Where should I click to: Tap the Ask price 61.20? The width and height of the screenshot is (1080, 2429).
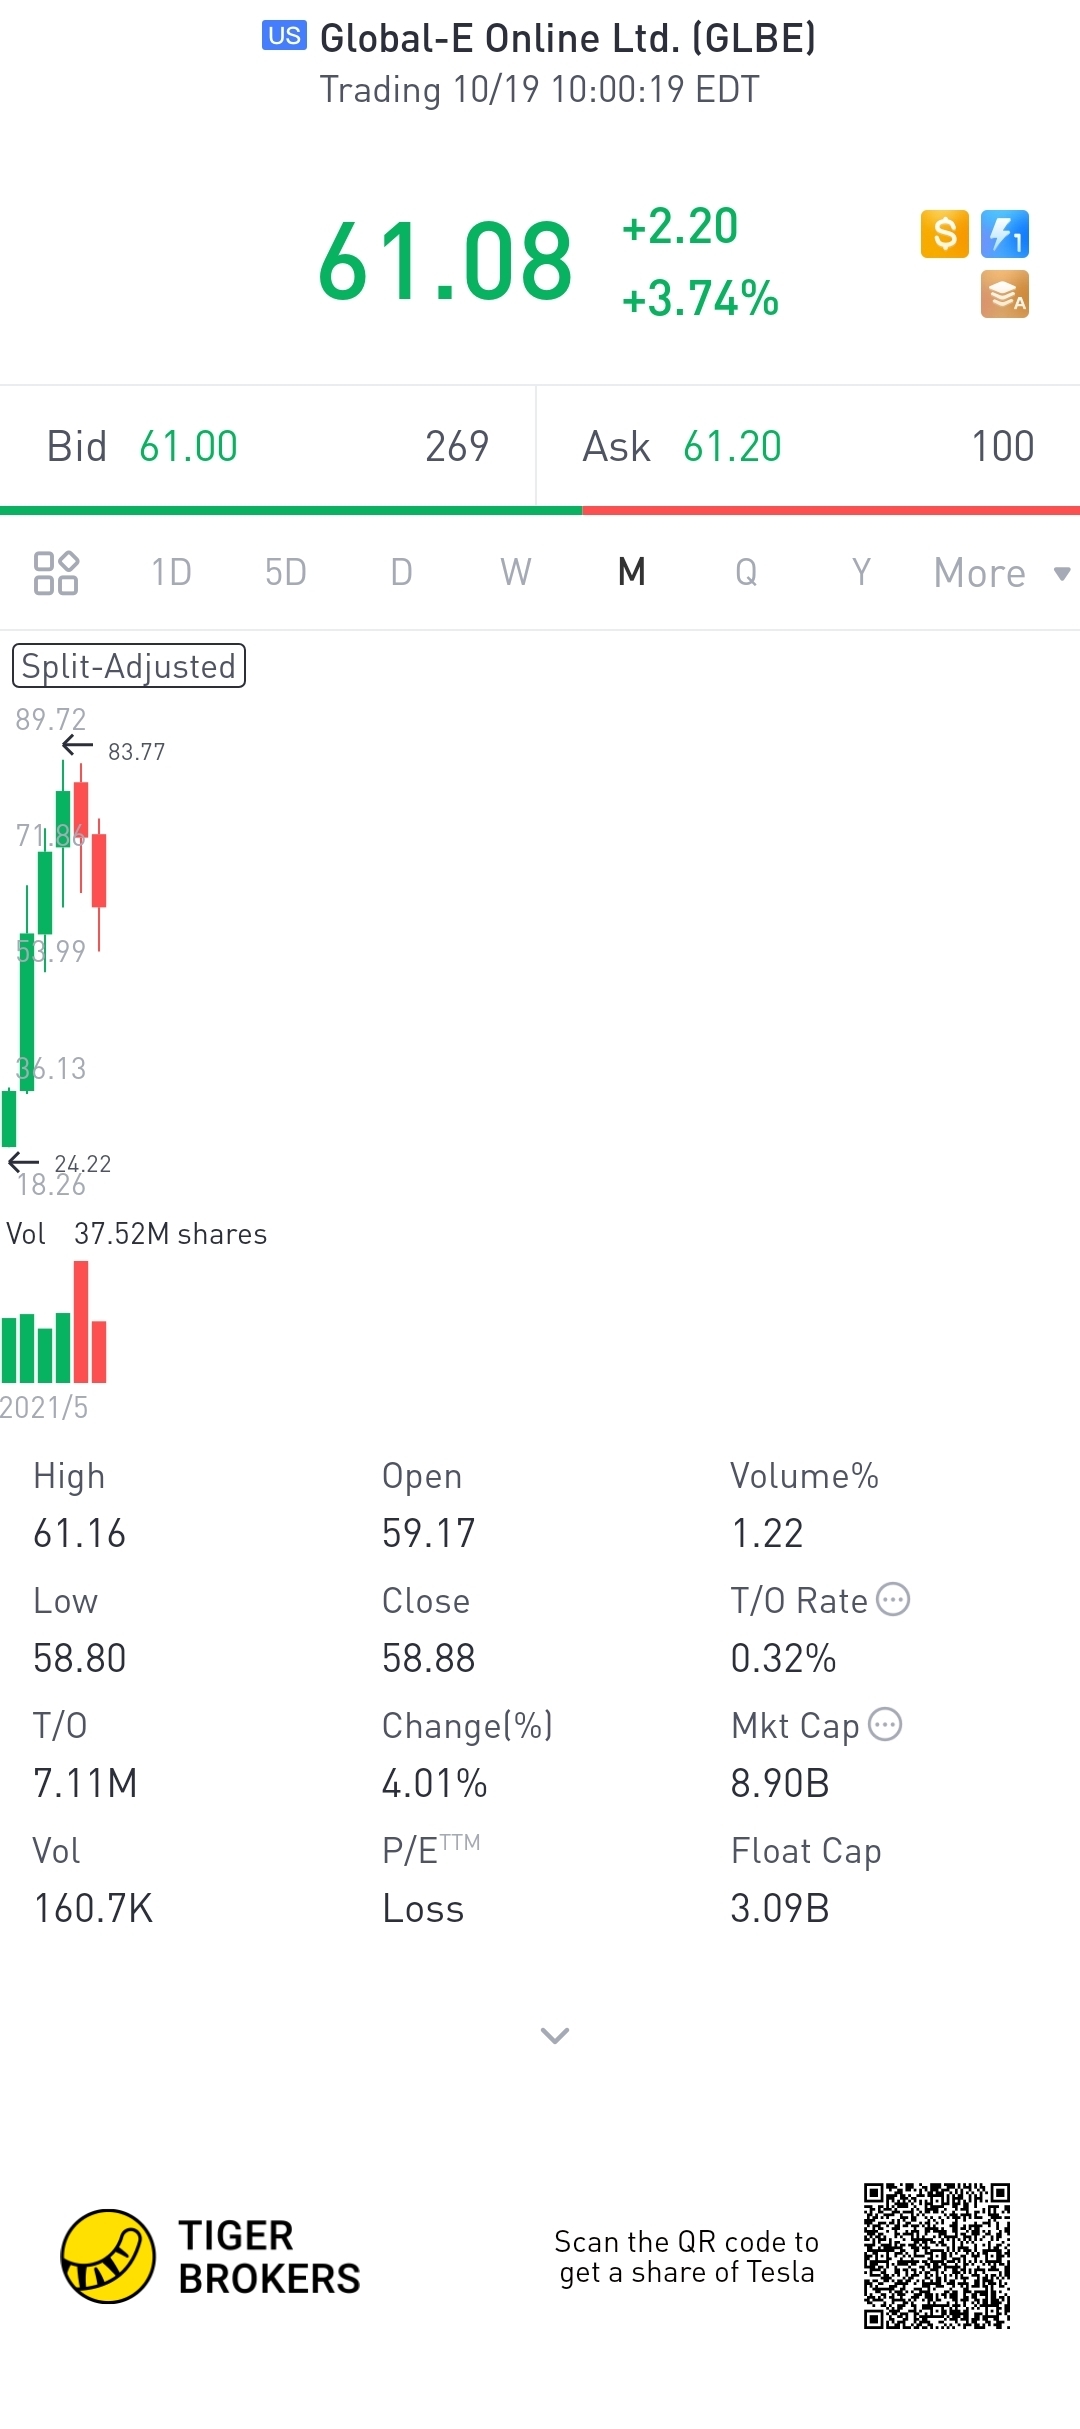point(732,447)
